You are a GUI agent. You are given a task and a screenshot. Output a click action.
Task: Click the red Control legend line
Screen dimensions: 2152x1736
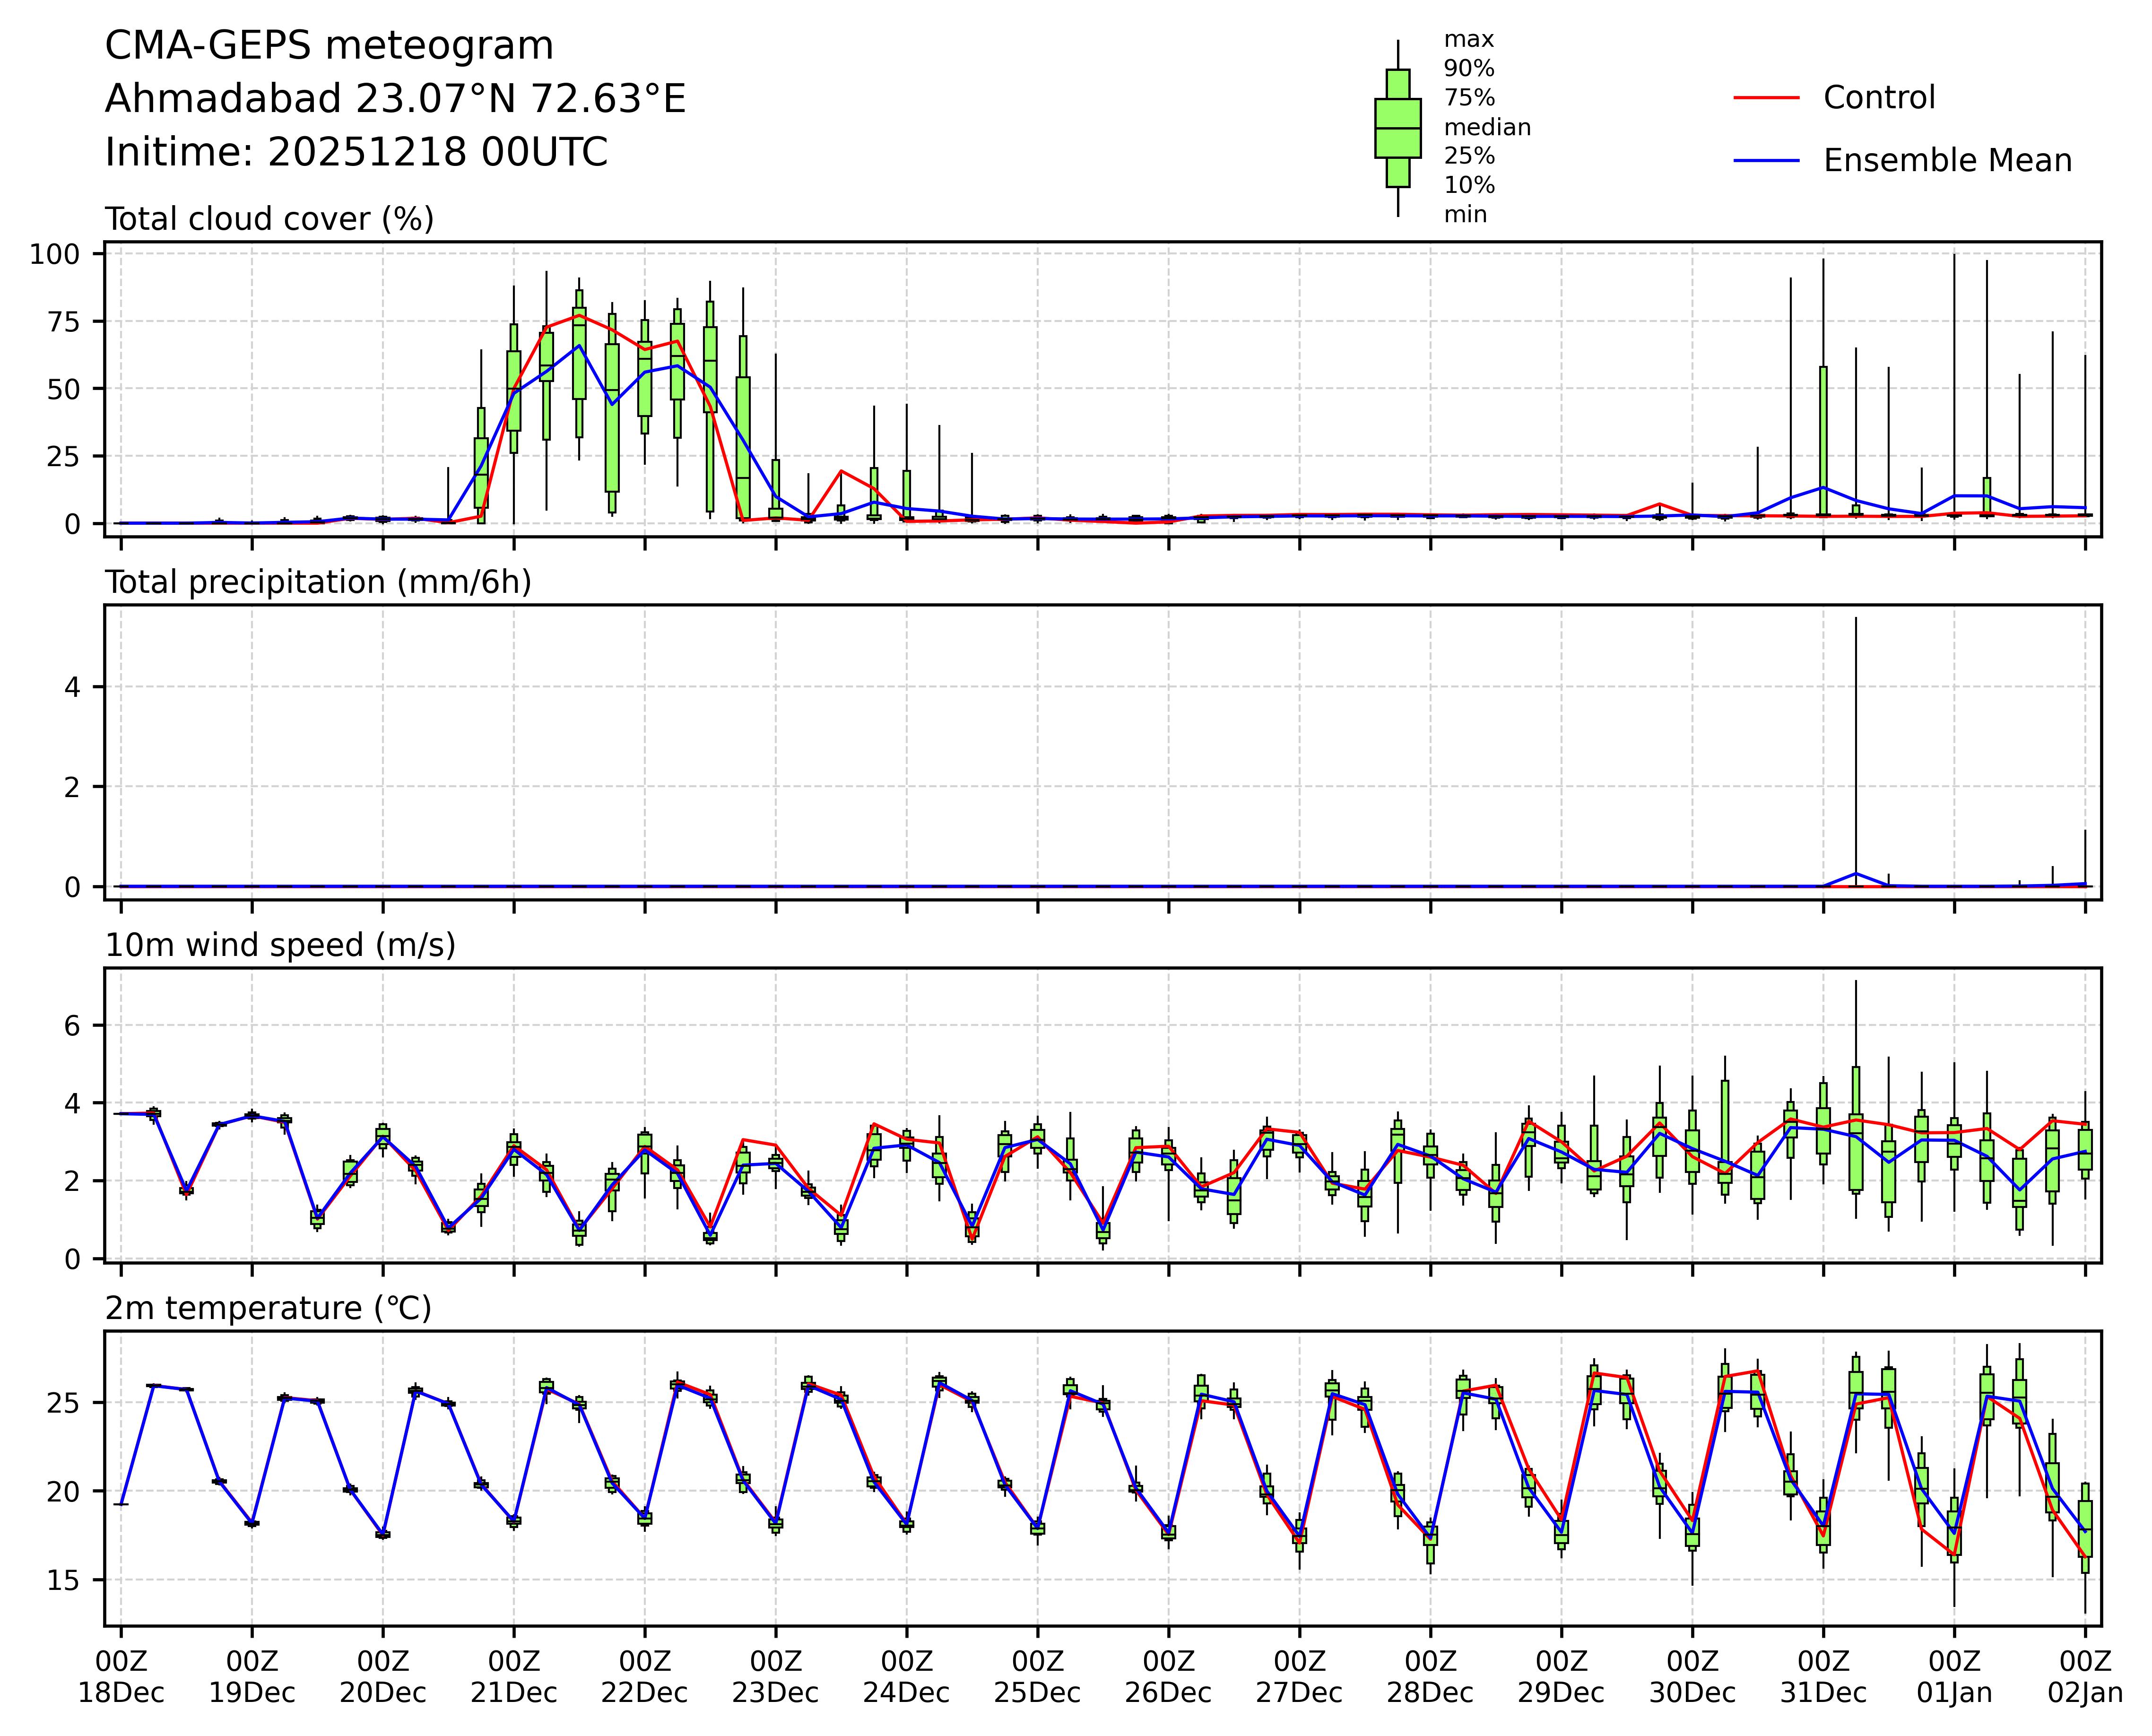coord(1766,98)
